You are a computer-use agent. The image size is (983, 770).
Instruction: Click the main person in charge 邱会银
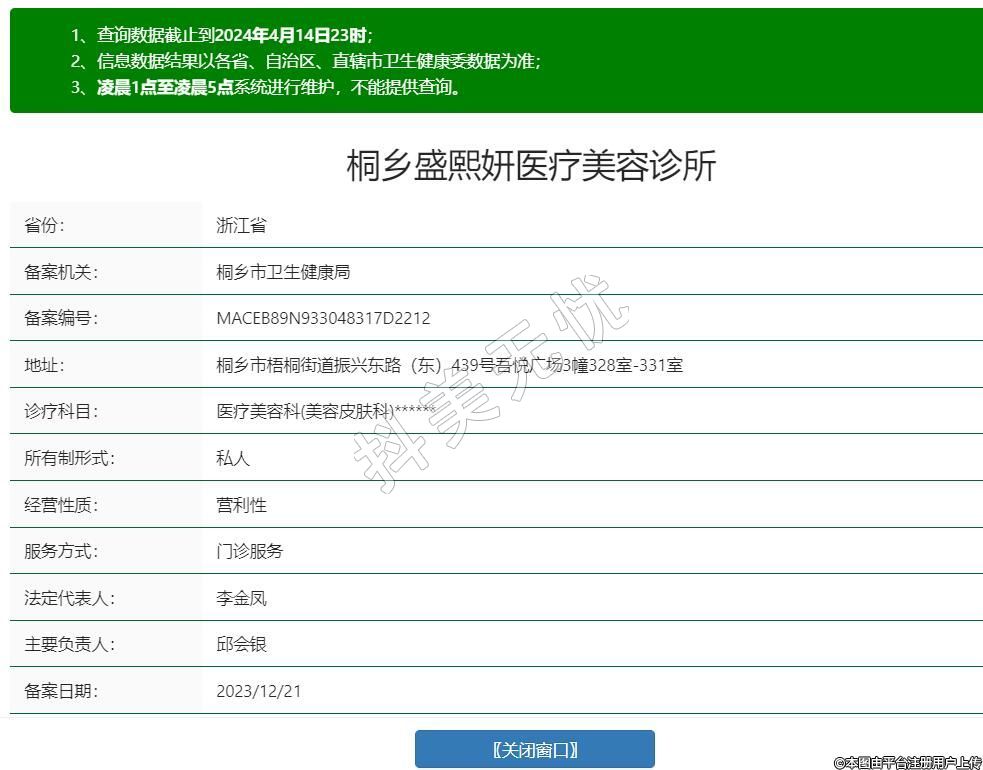click(241, 644)
